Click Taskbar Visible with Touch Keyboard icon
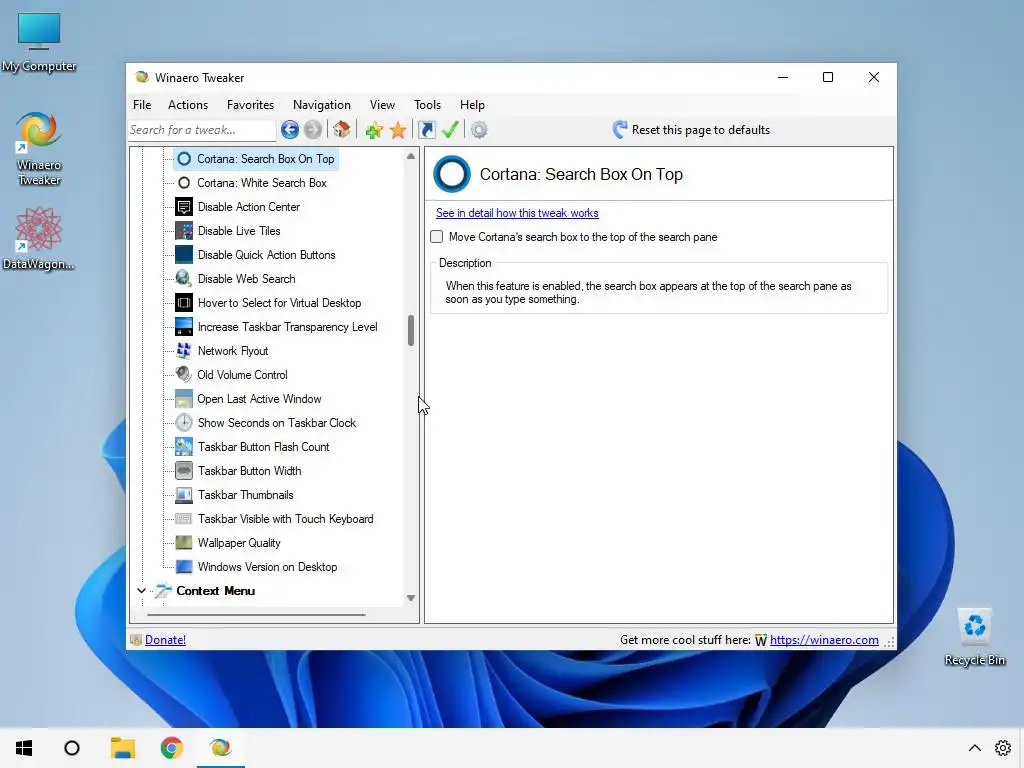The width and height of the screenshot is (1024, 768). click(184, 519)
